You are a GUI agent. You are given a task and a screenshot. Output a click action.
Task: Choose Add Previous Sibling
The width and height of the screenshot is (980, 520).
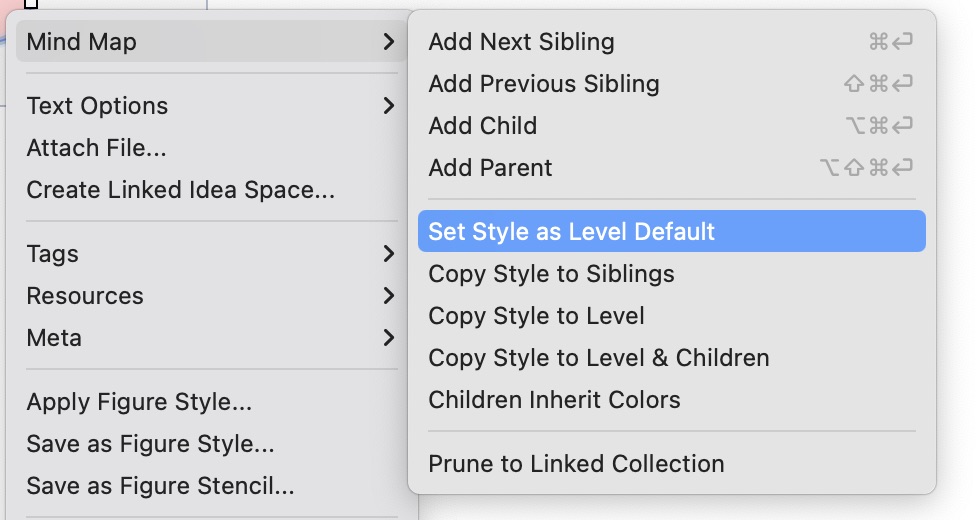coord(543,84)
